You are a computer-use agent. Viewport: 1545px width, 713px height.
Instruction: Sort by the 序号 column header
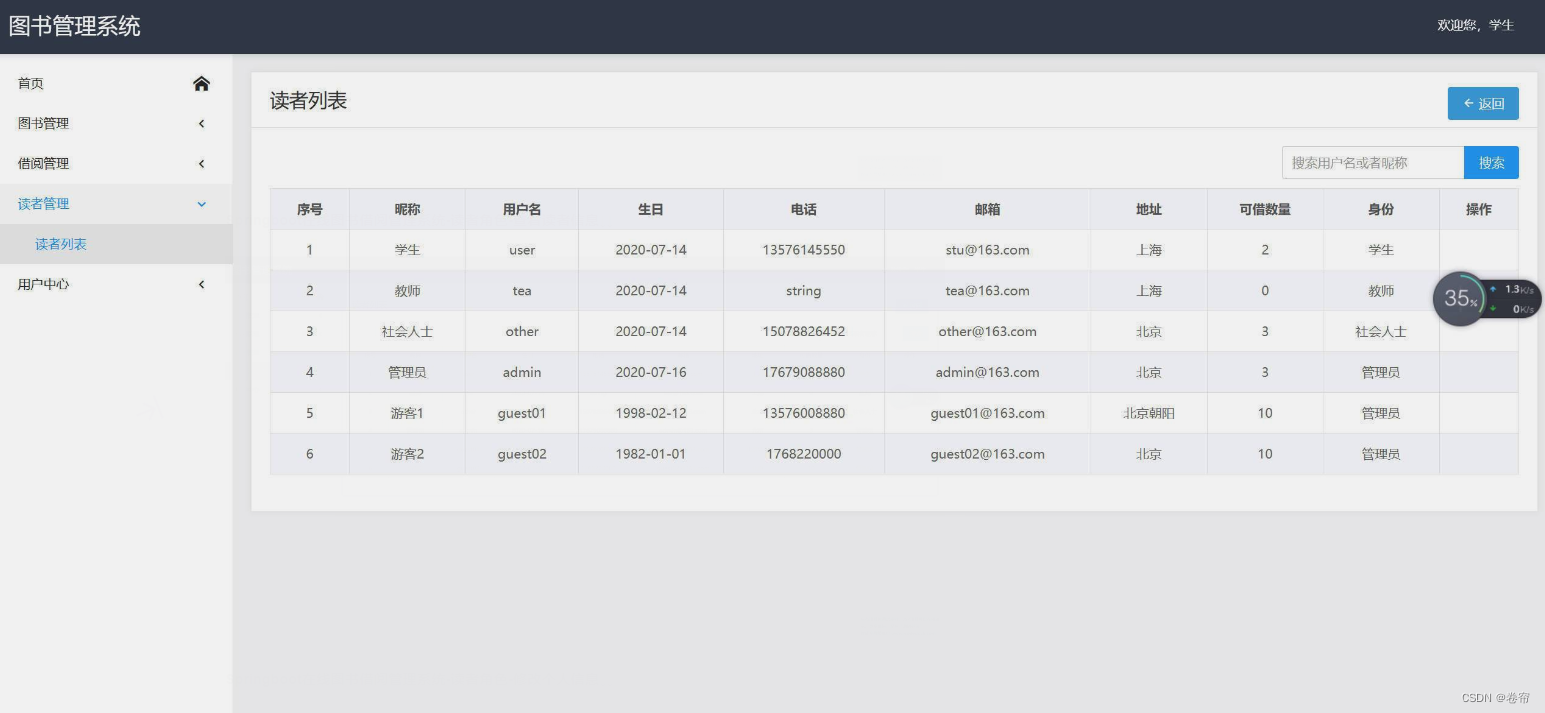(x=309, y=209)
